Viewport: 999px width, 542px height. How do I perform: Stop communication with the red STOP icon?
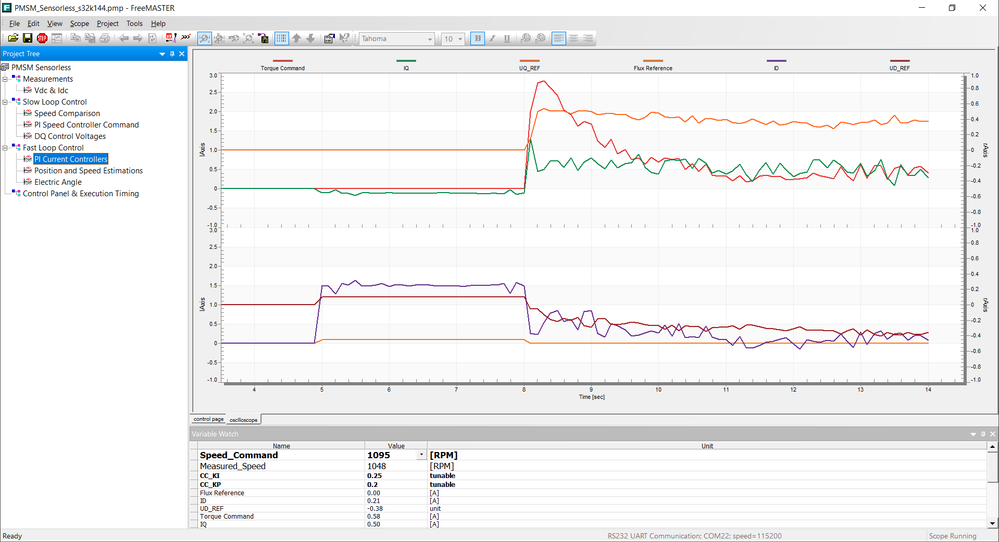click(41, 38)
